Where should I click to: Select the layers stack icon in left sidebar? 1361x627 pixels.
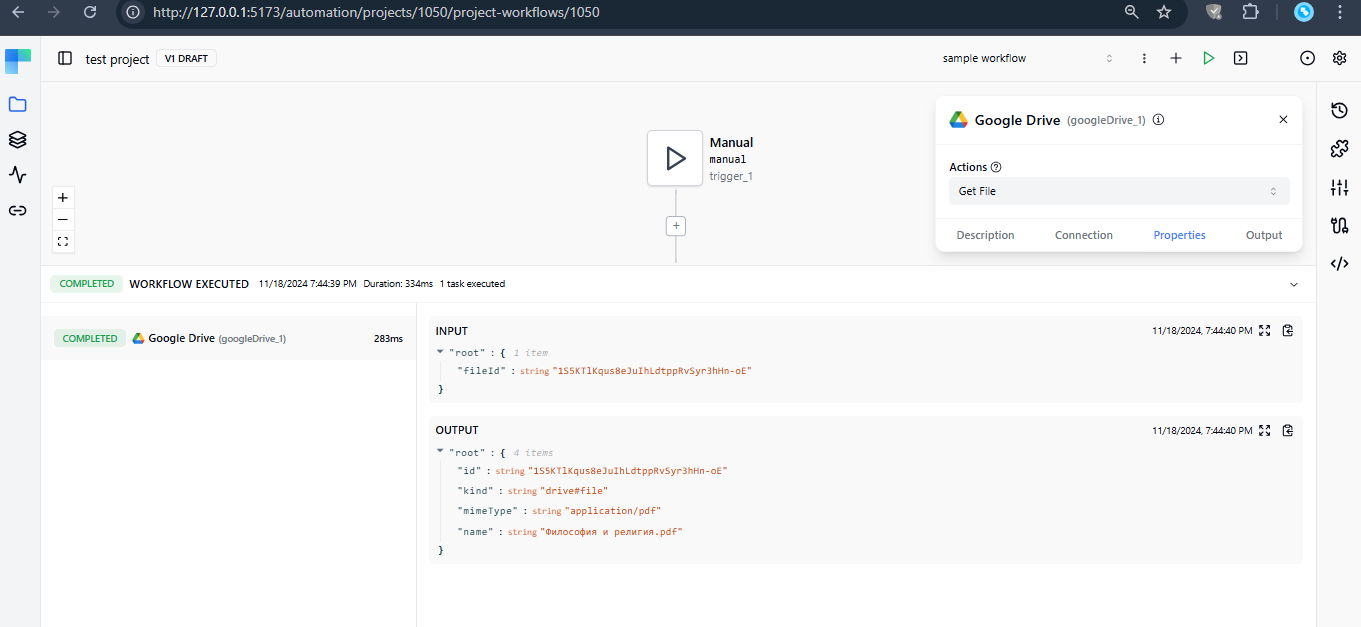[18, 139]
